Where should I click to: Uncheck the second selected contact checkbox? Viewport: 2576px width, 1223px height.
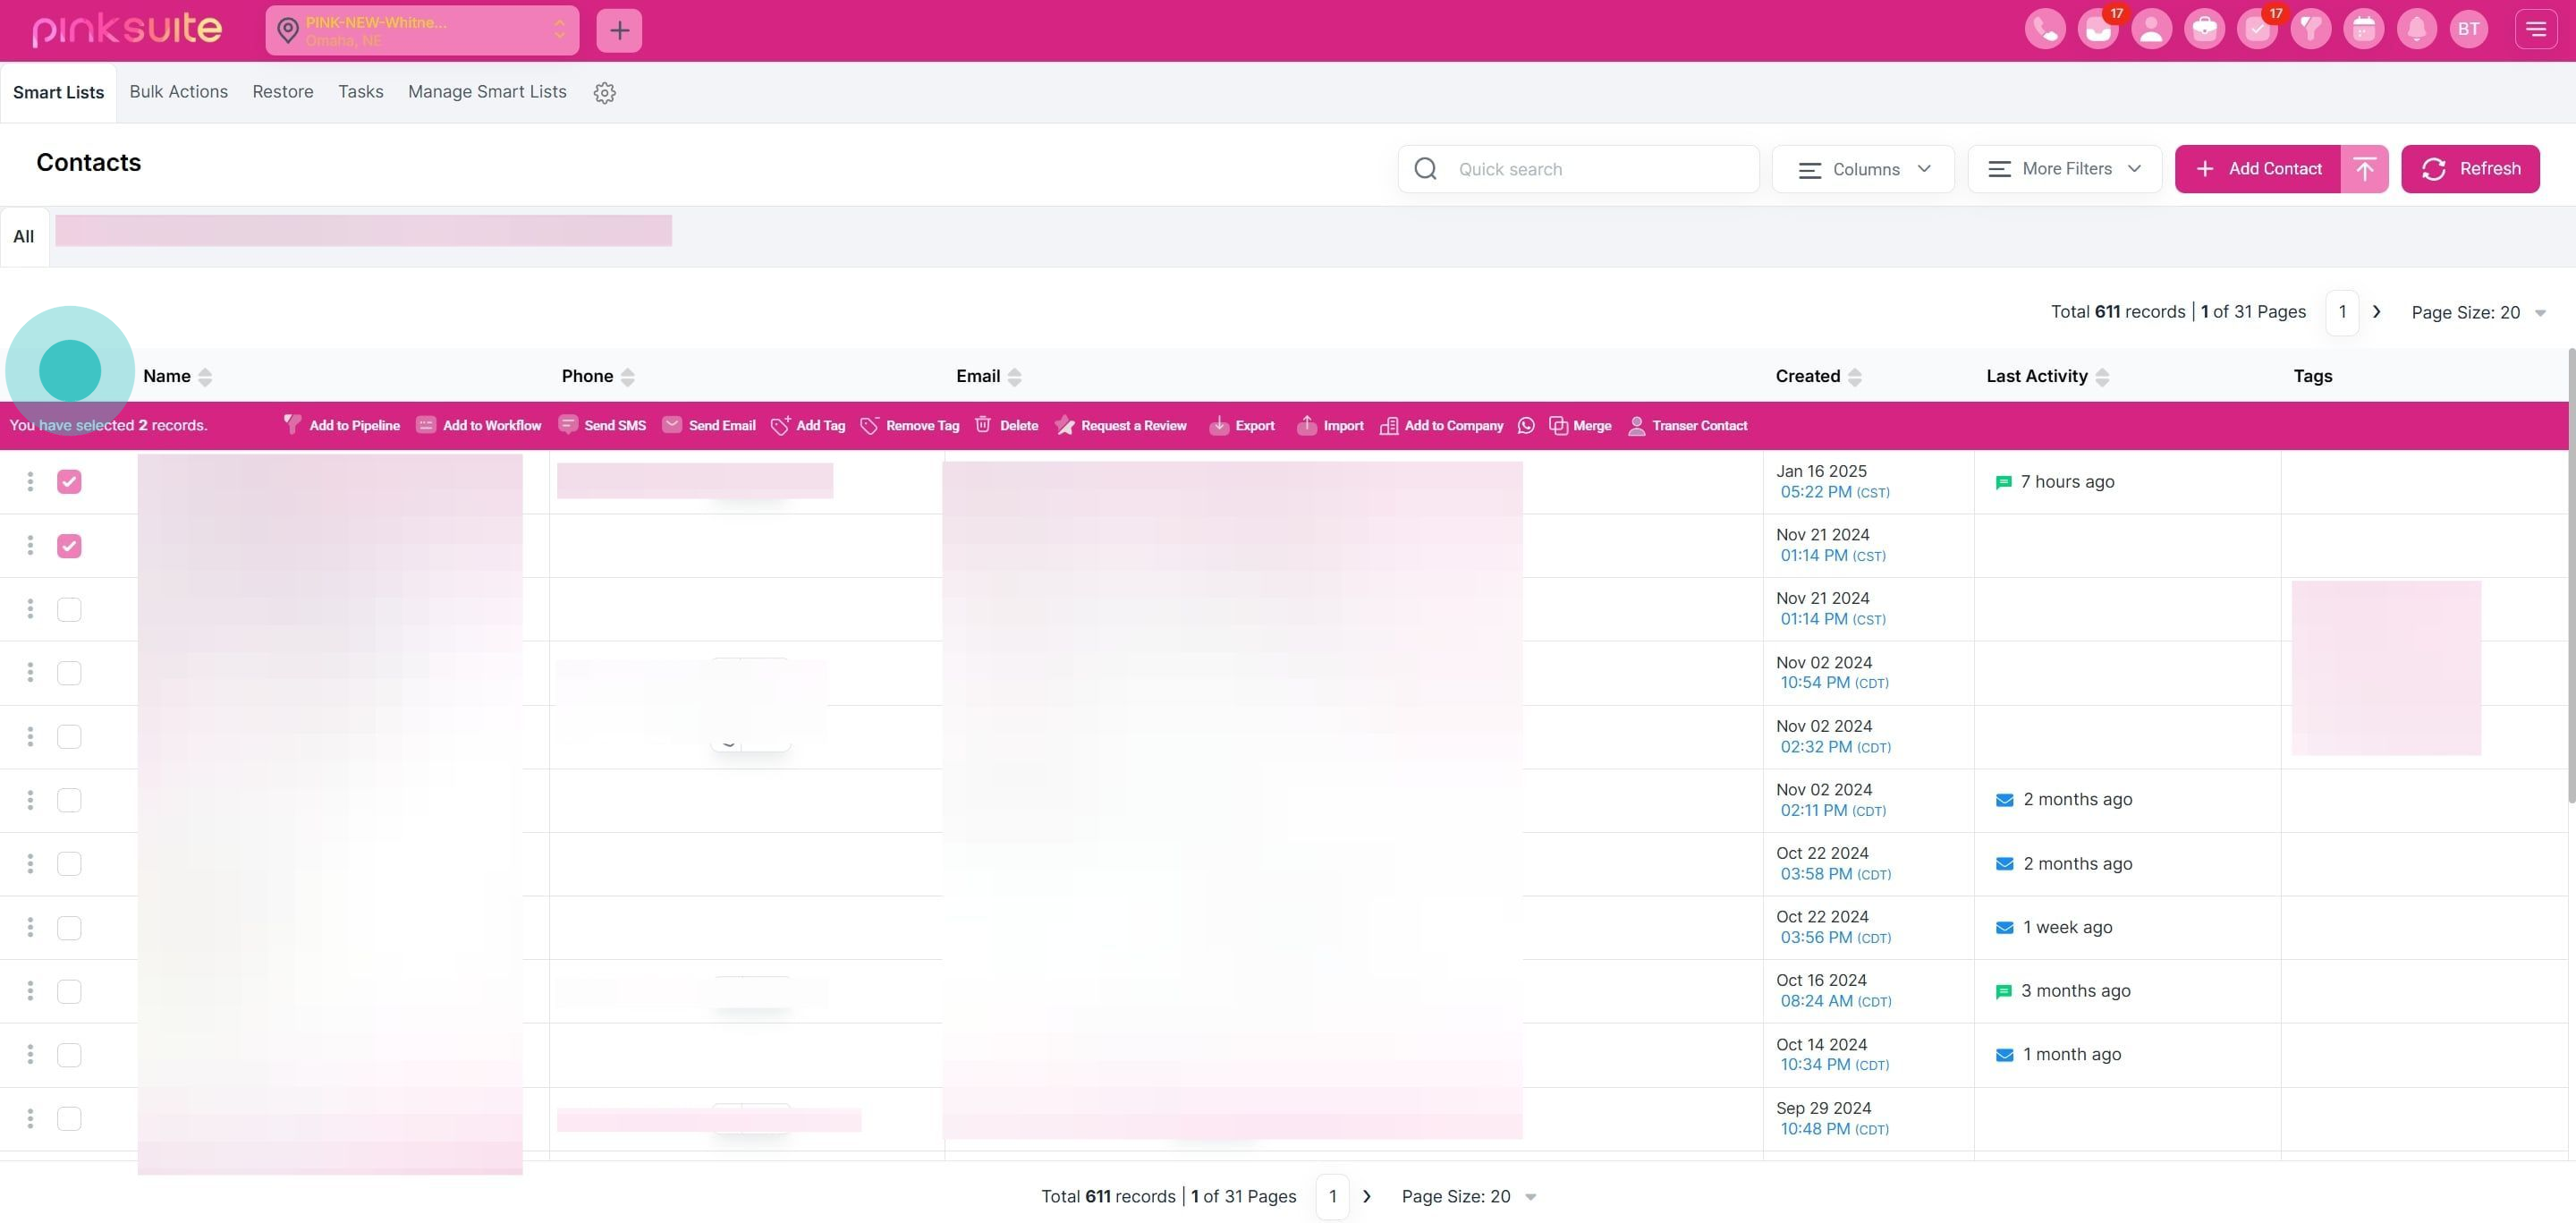pos(69,546)
